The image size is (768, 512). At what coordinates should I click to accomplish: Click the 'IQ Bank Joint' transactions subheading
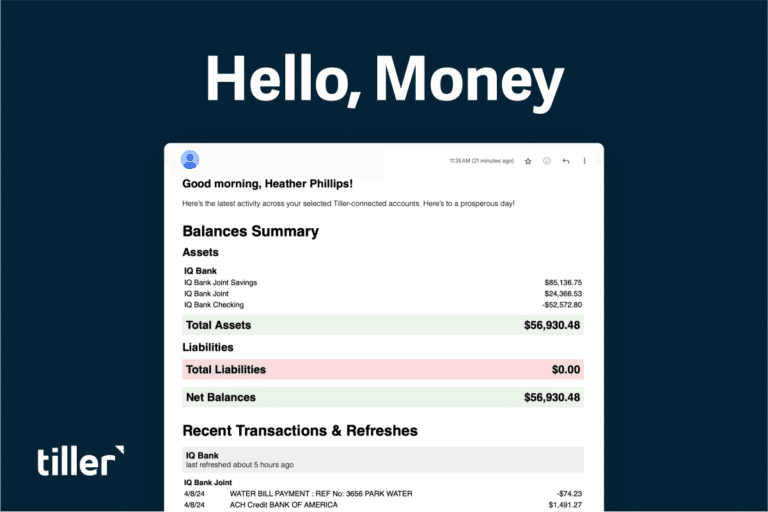pos(208,483)
